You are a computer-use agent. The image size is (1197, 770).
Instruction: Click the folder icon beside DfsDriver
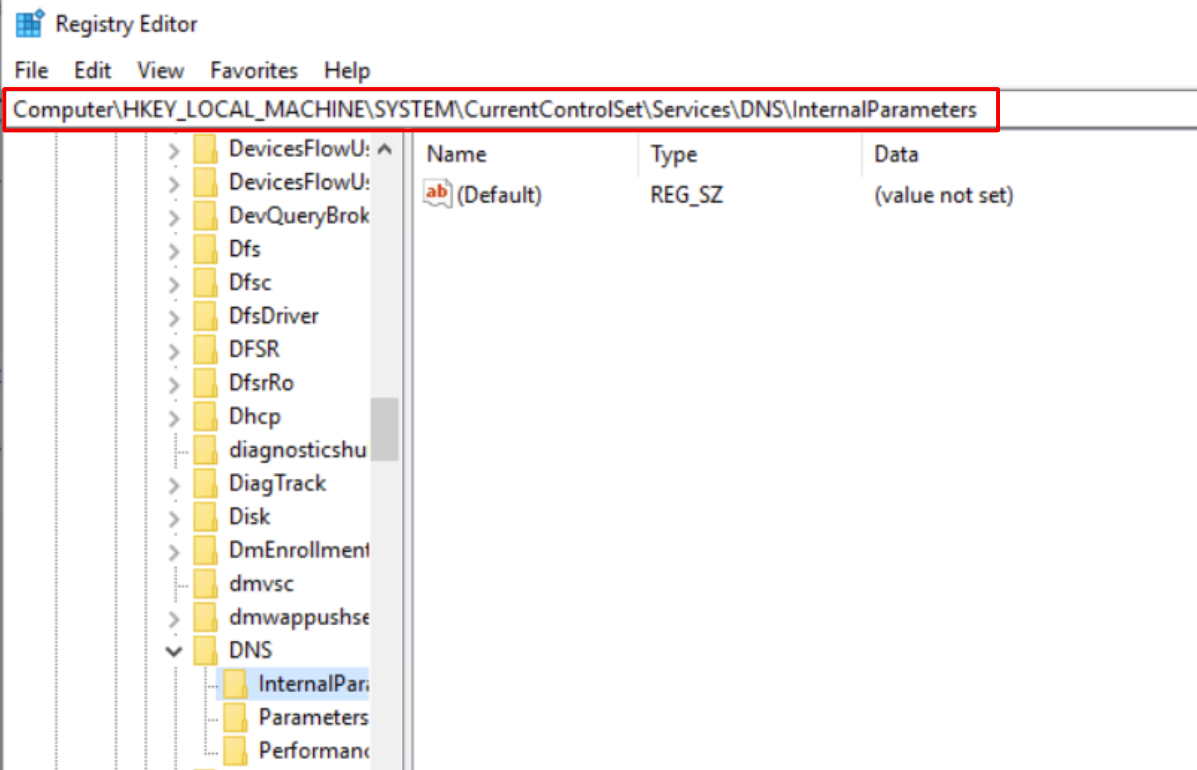point(205,316)
